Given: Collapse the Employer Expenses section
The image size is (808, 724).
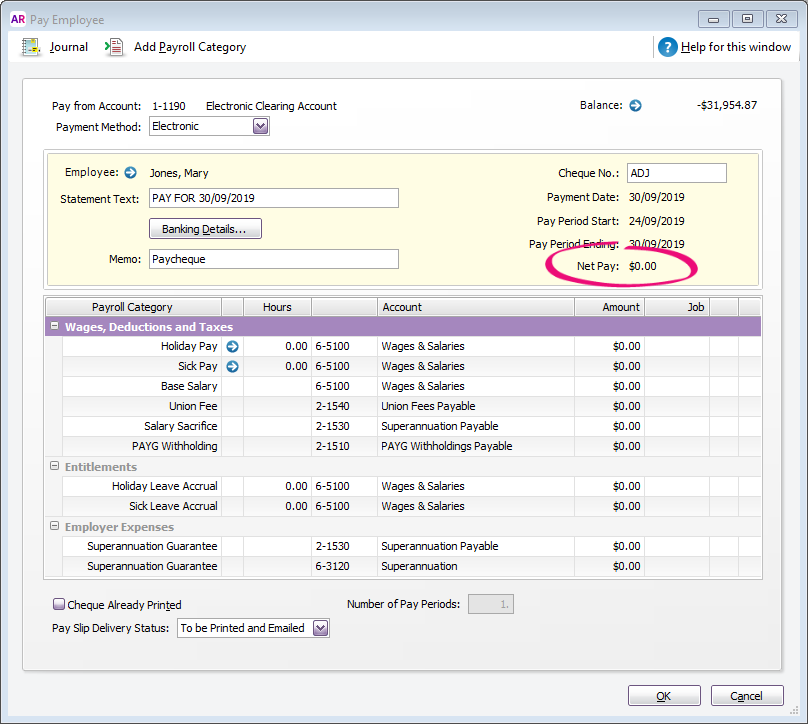Looking at the screenshot, I should (x=54, y=526).
